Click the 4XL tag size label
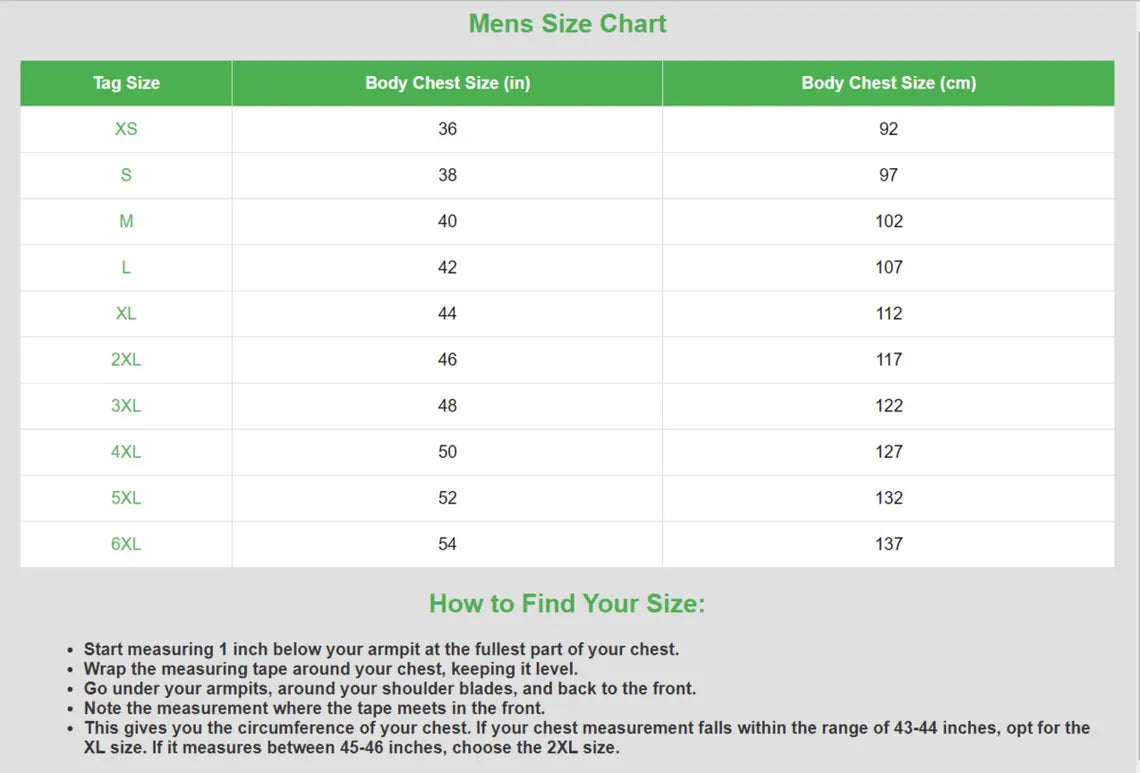This screenshot has width=1140, height=773. (126, 451)
